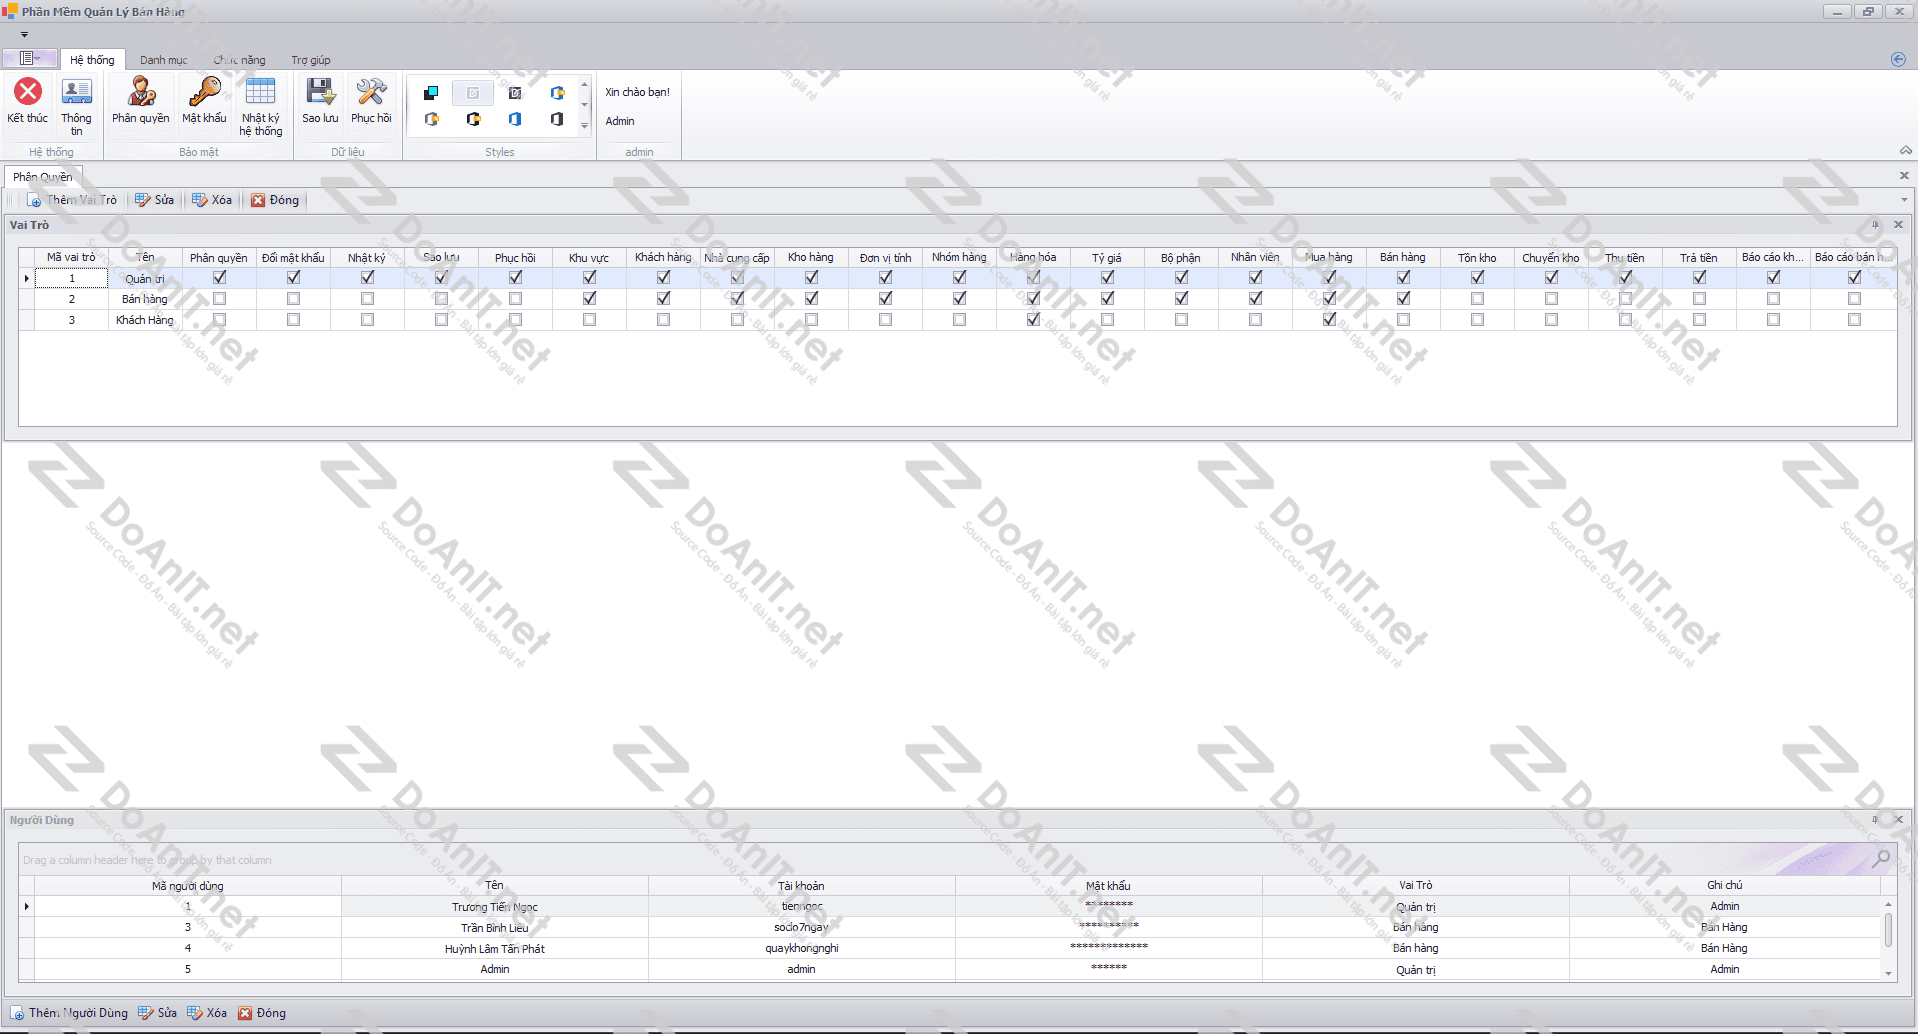Close the Phân Quyền document tab

pyautogui.click(x=1904, y=175)
